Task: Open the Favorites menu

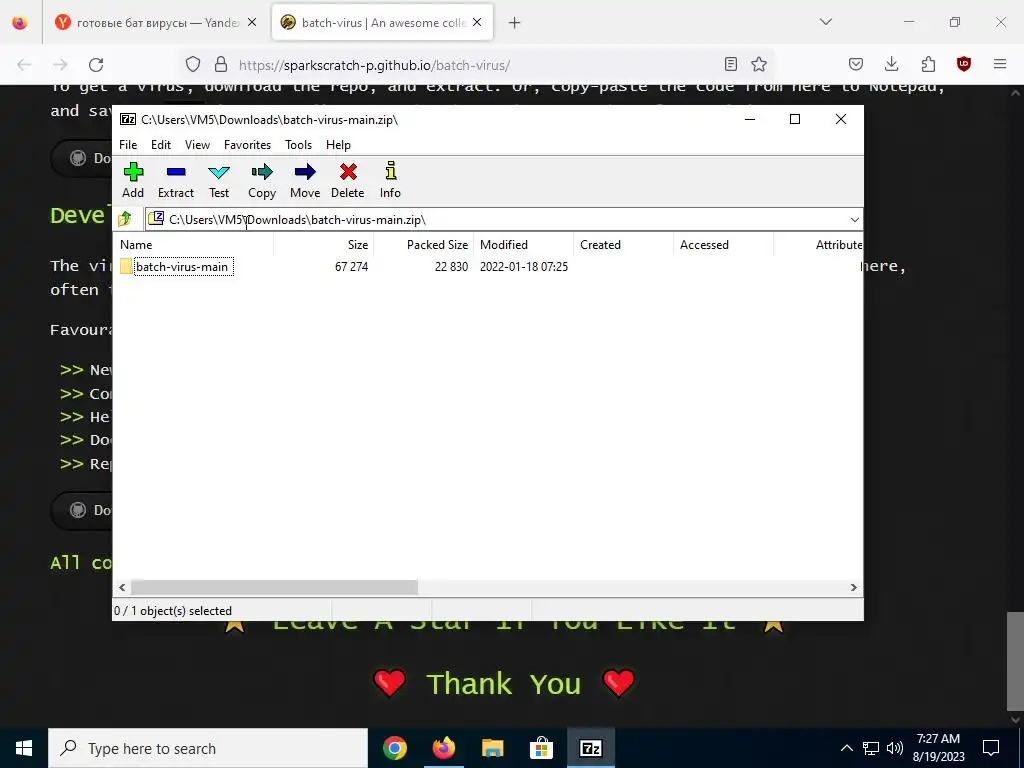Action: pos(247,145)
